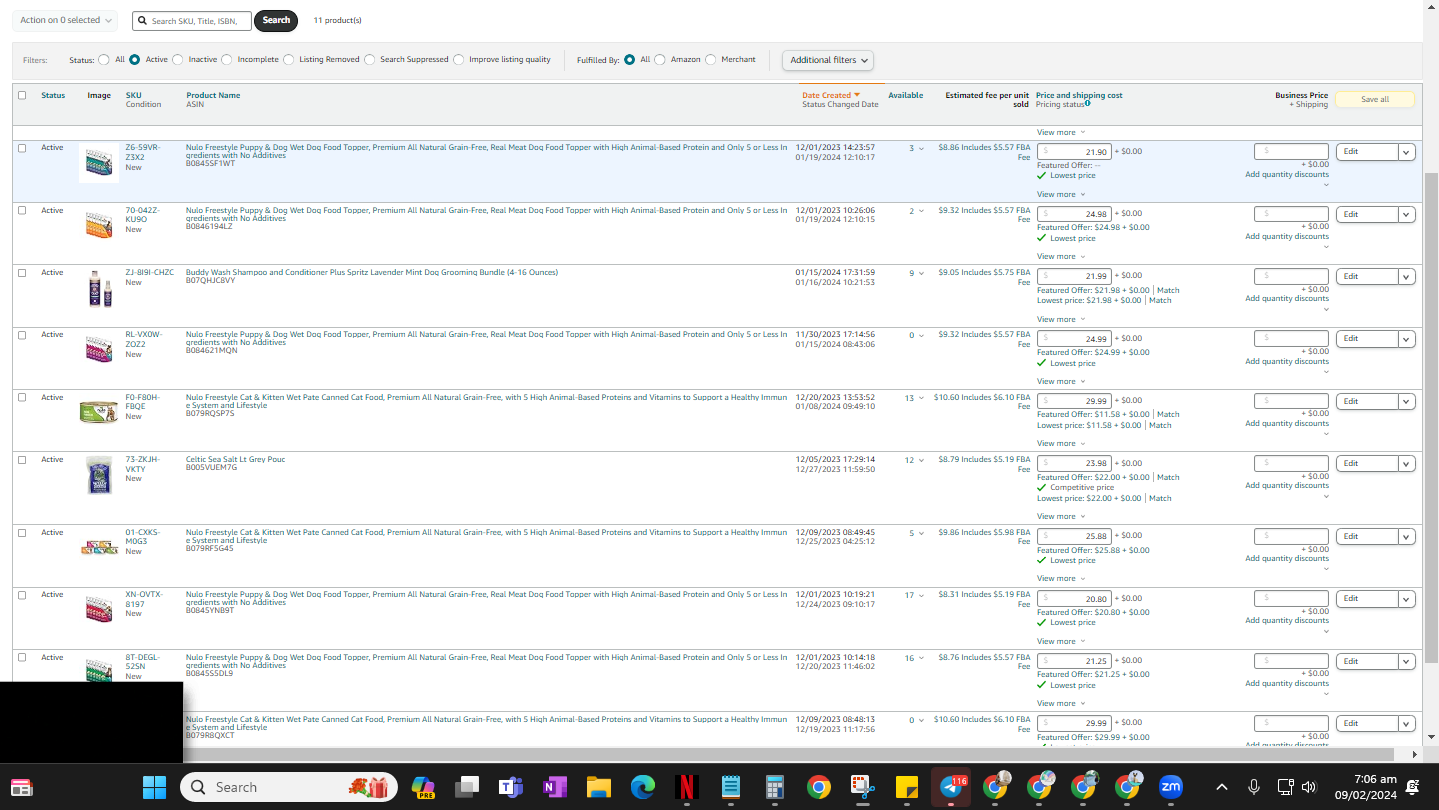This screenshot has height=810, width=1439.
Task: Open the Telegram taskbar icon
Action: (951, 787)
